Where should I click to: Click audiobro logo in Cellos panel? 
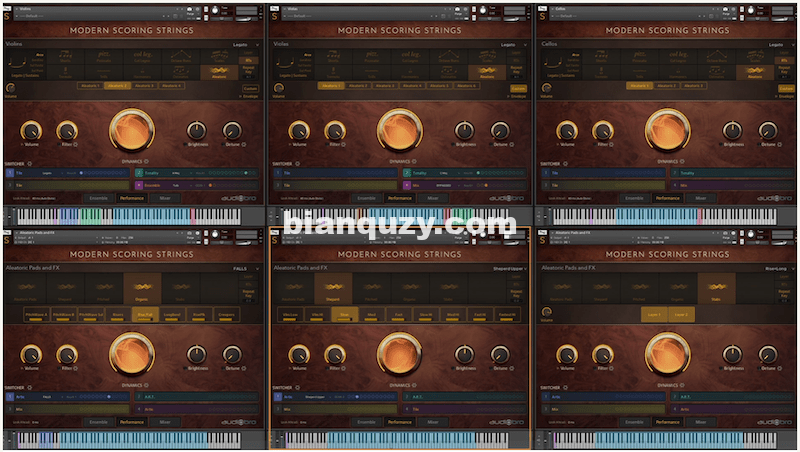[x=774, y=198]
